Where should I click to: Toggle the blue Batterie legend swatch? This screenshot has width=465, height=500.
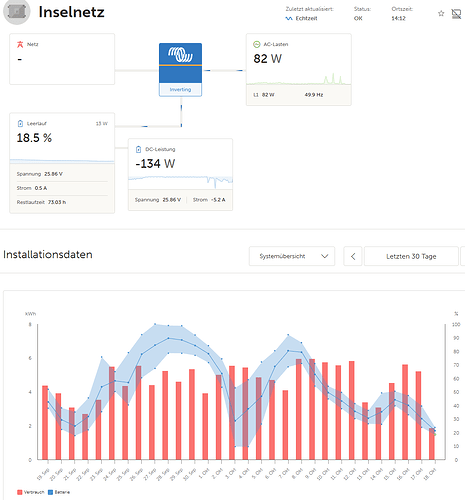(x=51, y=492)
